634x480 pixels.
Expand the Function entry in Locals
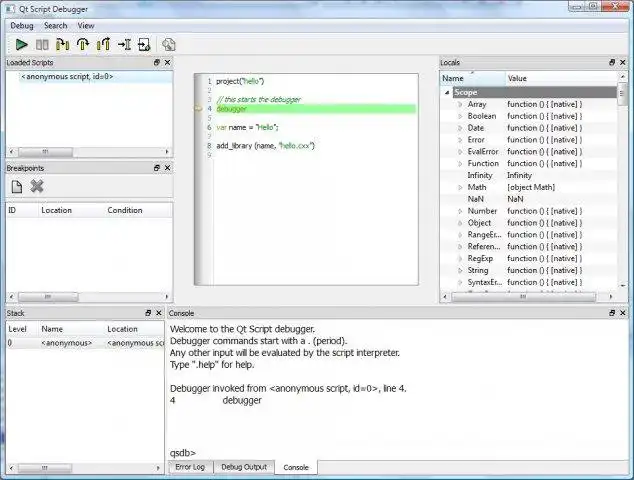coord(460,164)
